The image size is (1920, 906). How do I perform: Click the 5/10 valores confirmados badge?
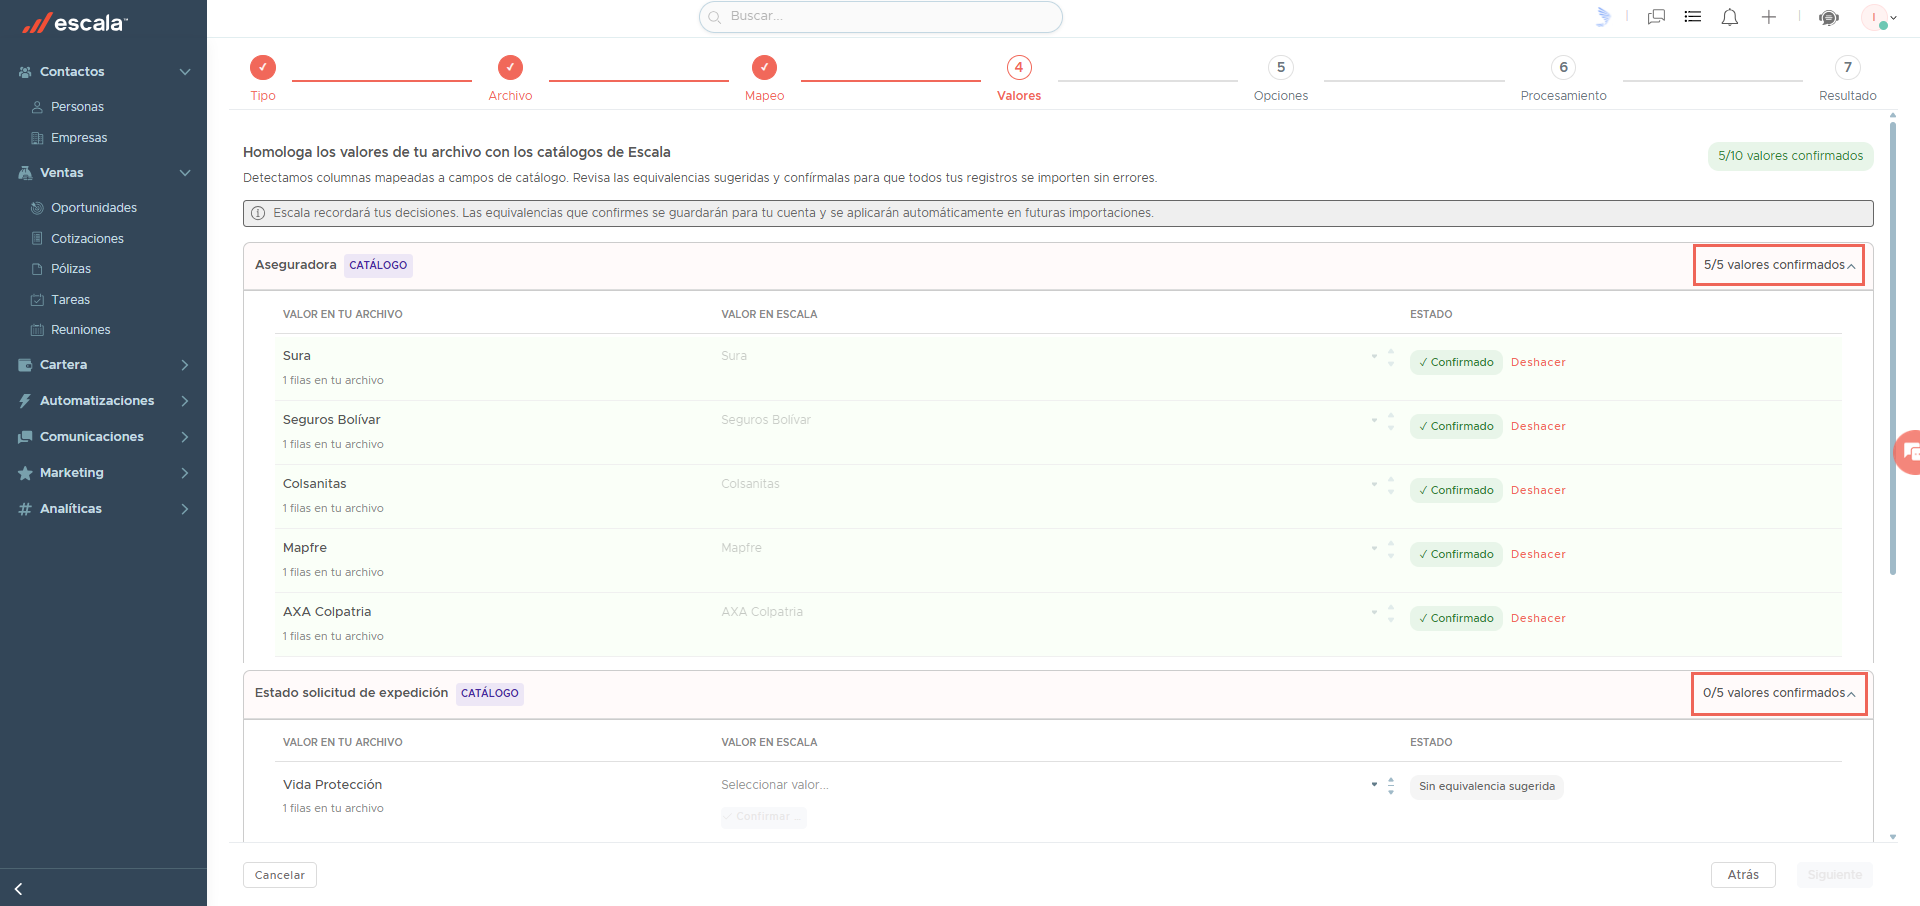click(x=1791, y=156)
